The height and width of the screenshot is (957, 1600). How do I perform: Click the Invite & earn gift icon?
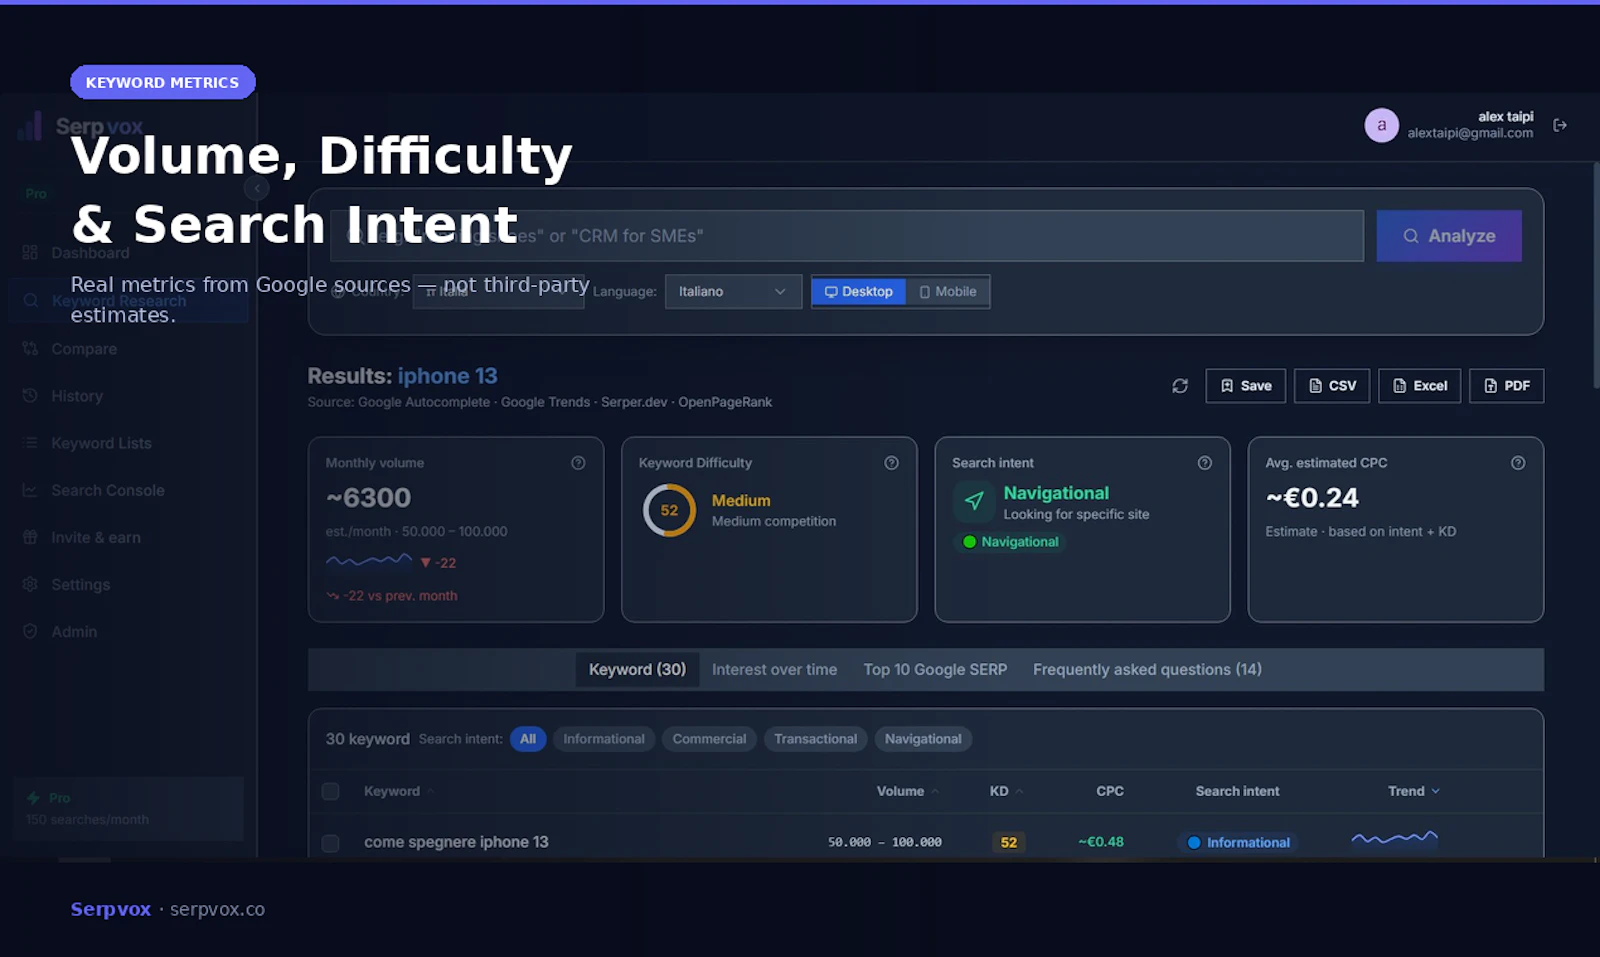pyautogui.click(x=30, y=537)
